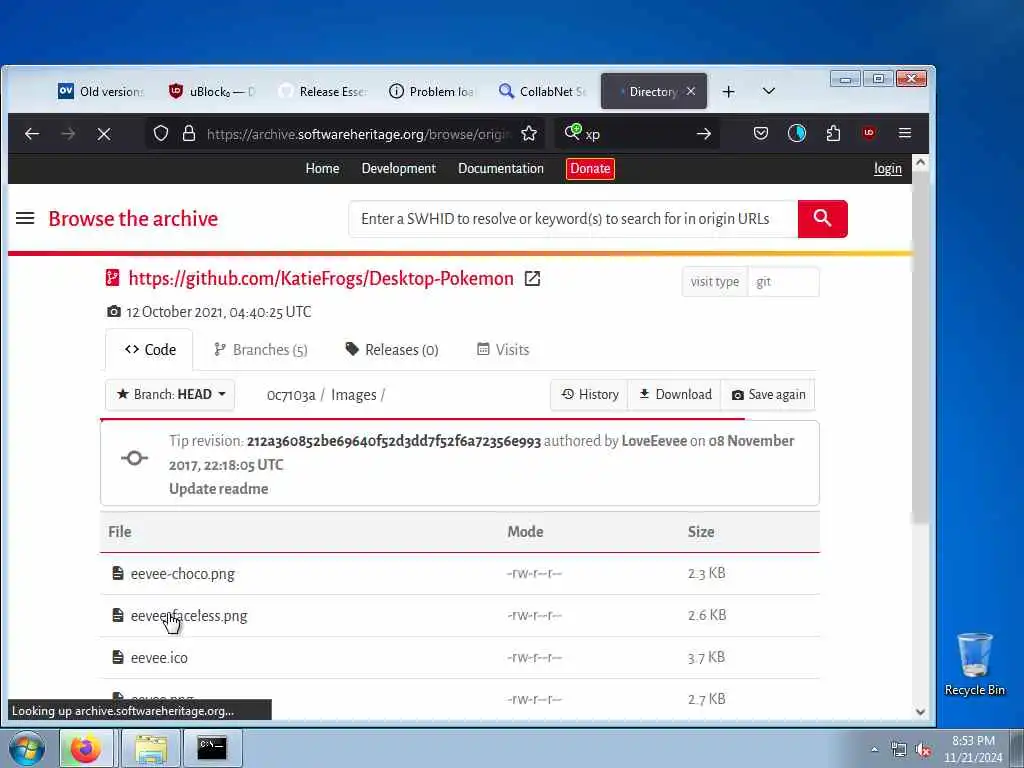1024x768 pixels.
Task: Open eevee.ico file
Action: (x=159, y=658)
